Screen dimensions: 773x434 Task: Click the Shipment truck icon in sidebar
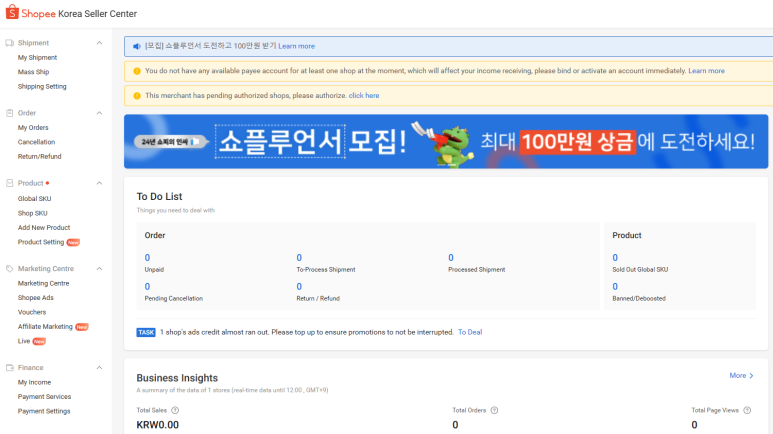(x=9, y=43)
